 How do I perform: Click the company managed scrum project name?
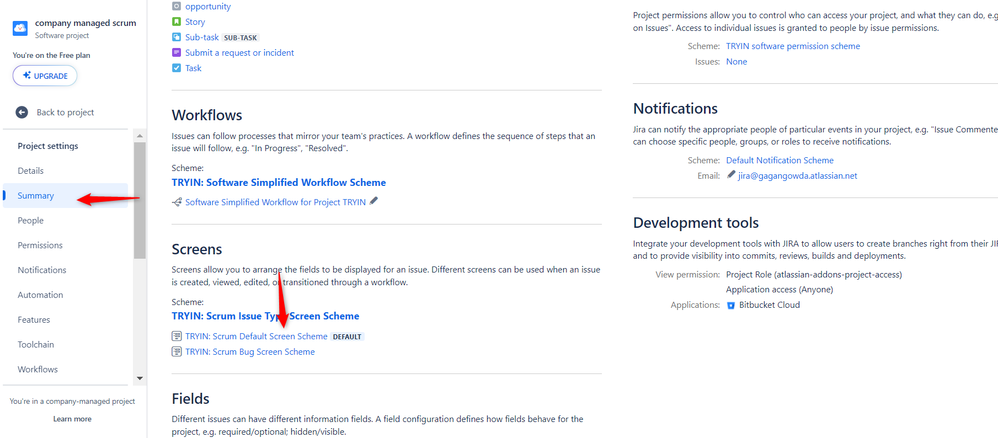(85, 23)
